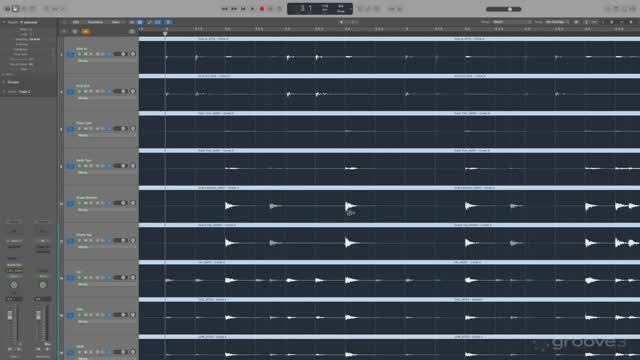Solo the Kick In track
Viewport: 640px width, 360px height.
(91, 54)
